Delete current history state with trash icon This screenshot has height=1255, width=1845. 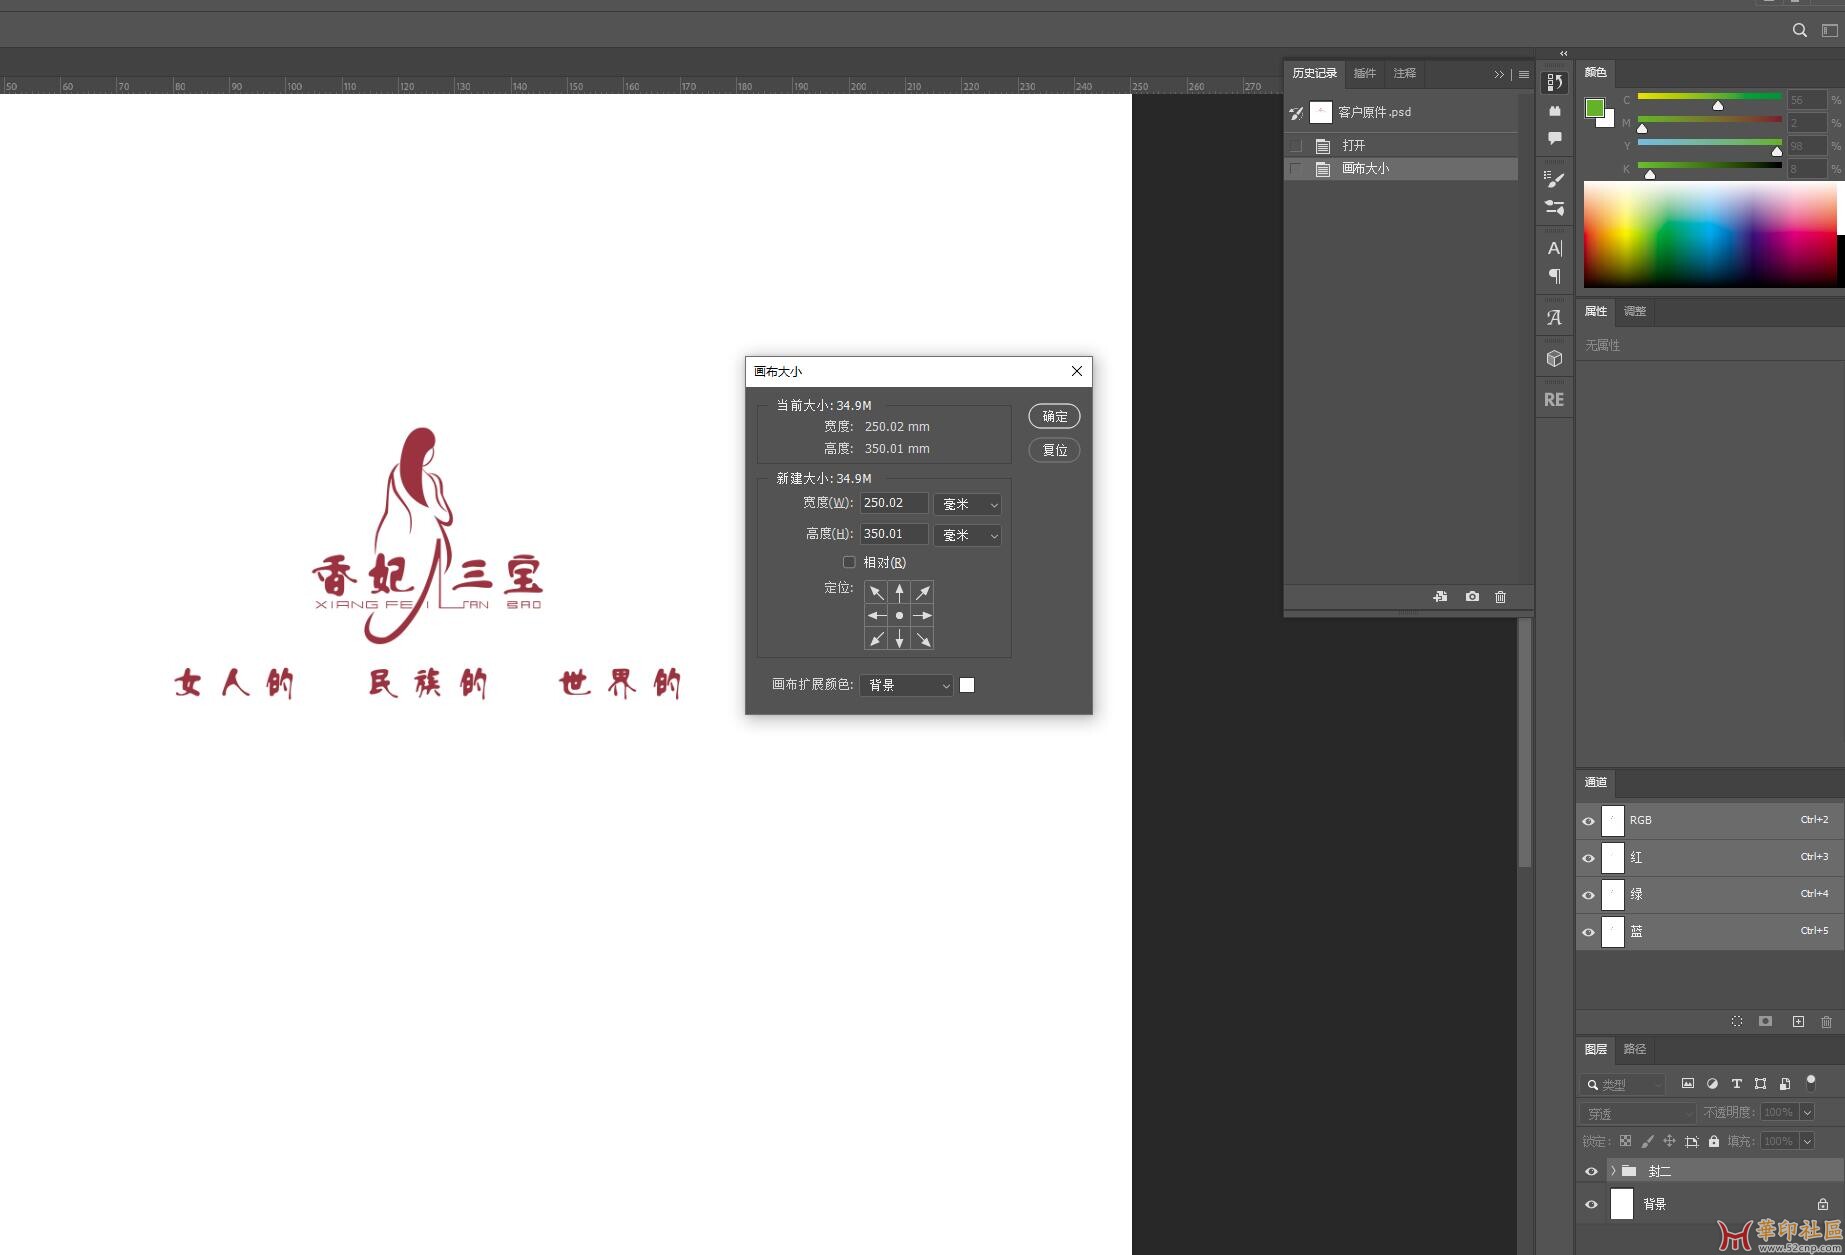tap(1500, 596)
